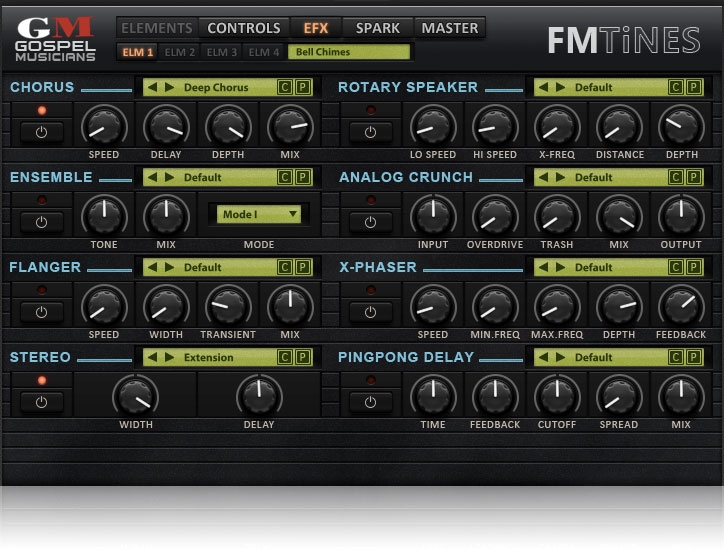The width and height of the screenshot is (724, 550).
Task: Switch to the SPARK tab
Action: [x=378, y=28]
